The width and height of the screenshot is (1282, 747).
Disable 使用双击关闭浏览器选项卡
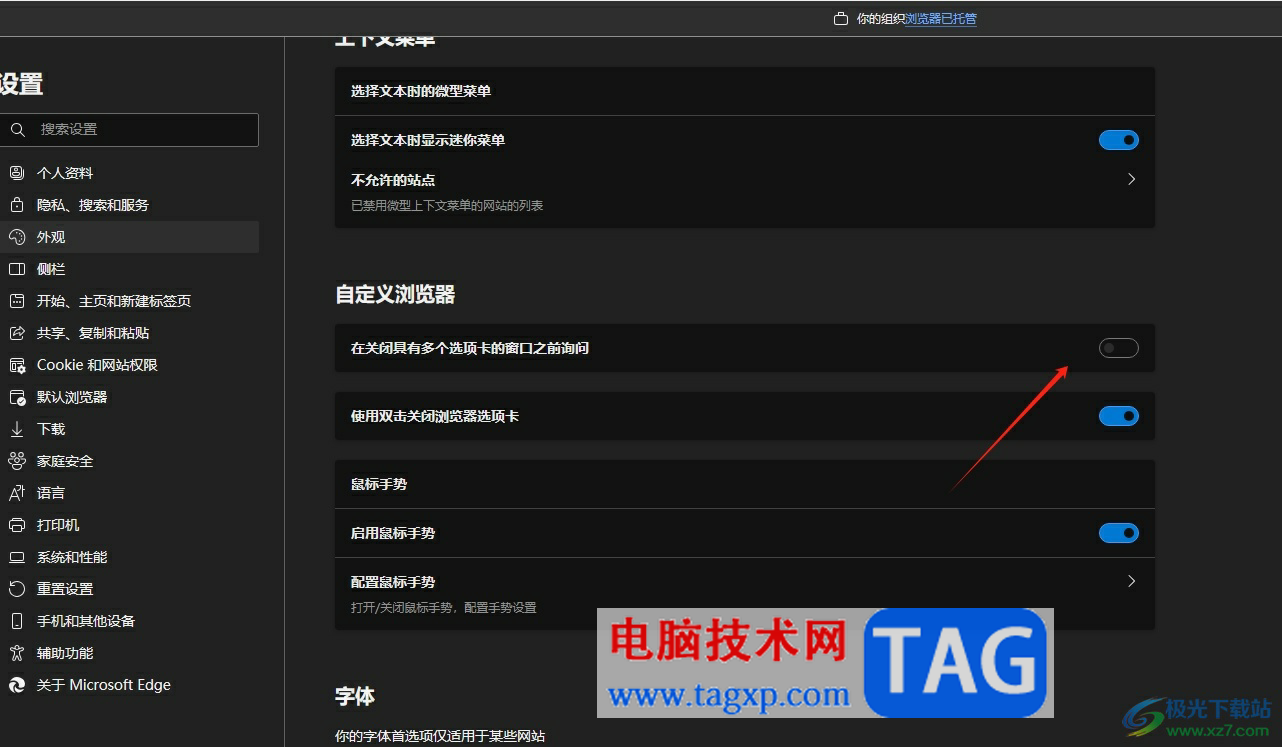1118,416
